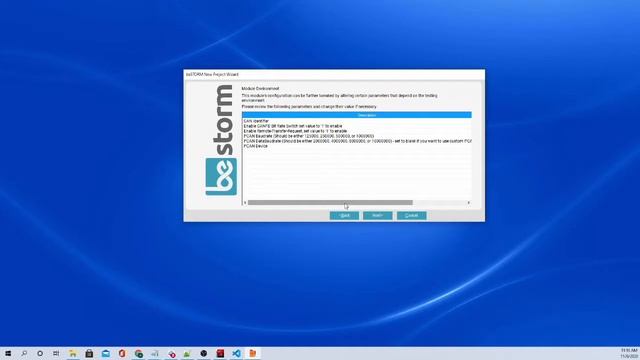Open black round icon on taskbar
640x360 pixels.
204,353
